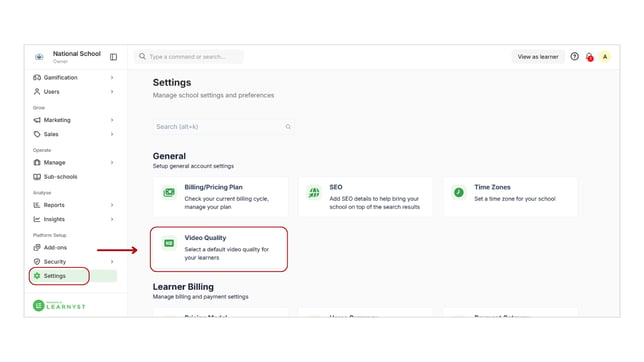Open the Gamification menu item
Image resolution: width=644 pixels, height=362 pixels.
(x=74, y=77)
